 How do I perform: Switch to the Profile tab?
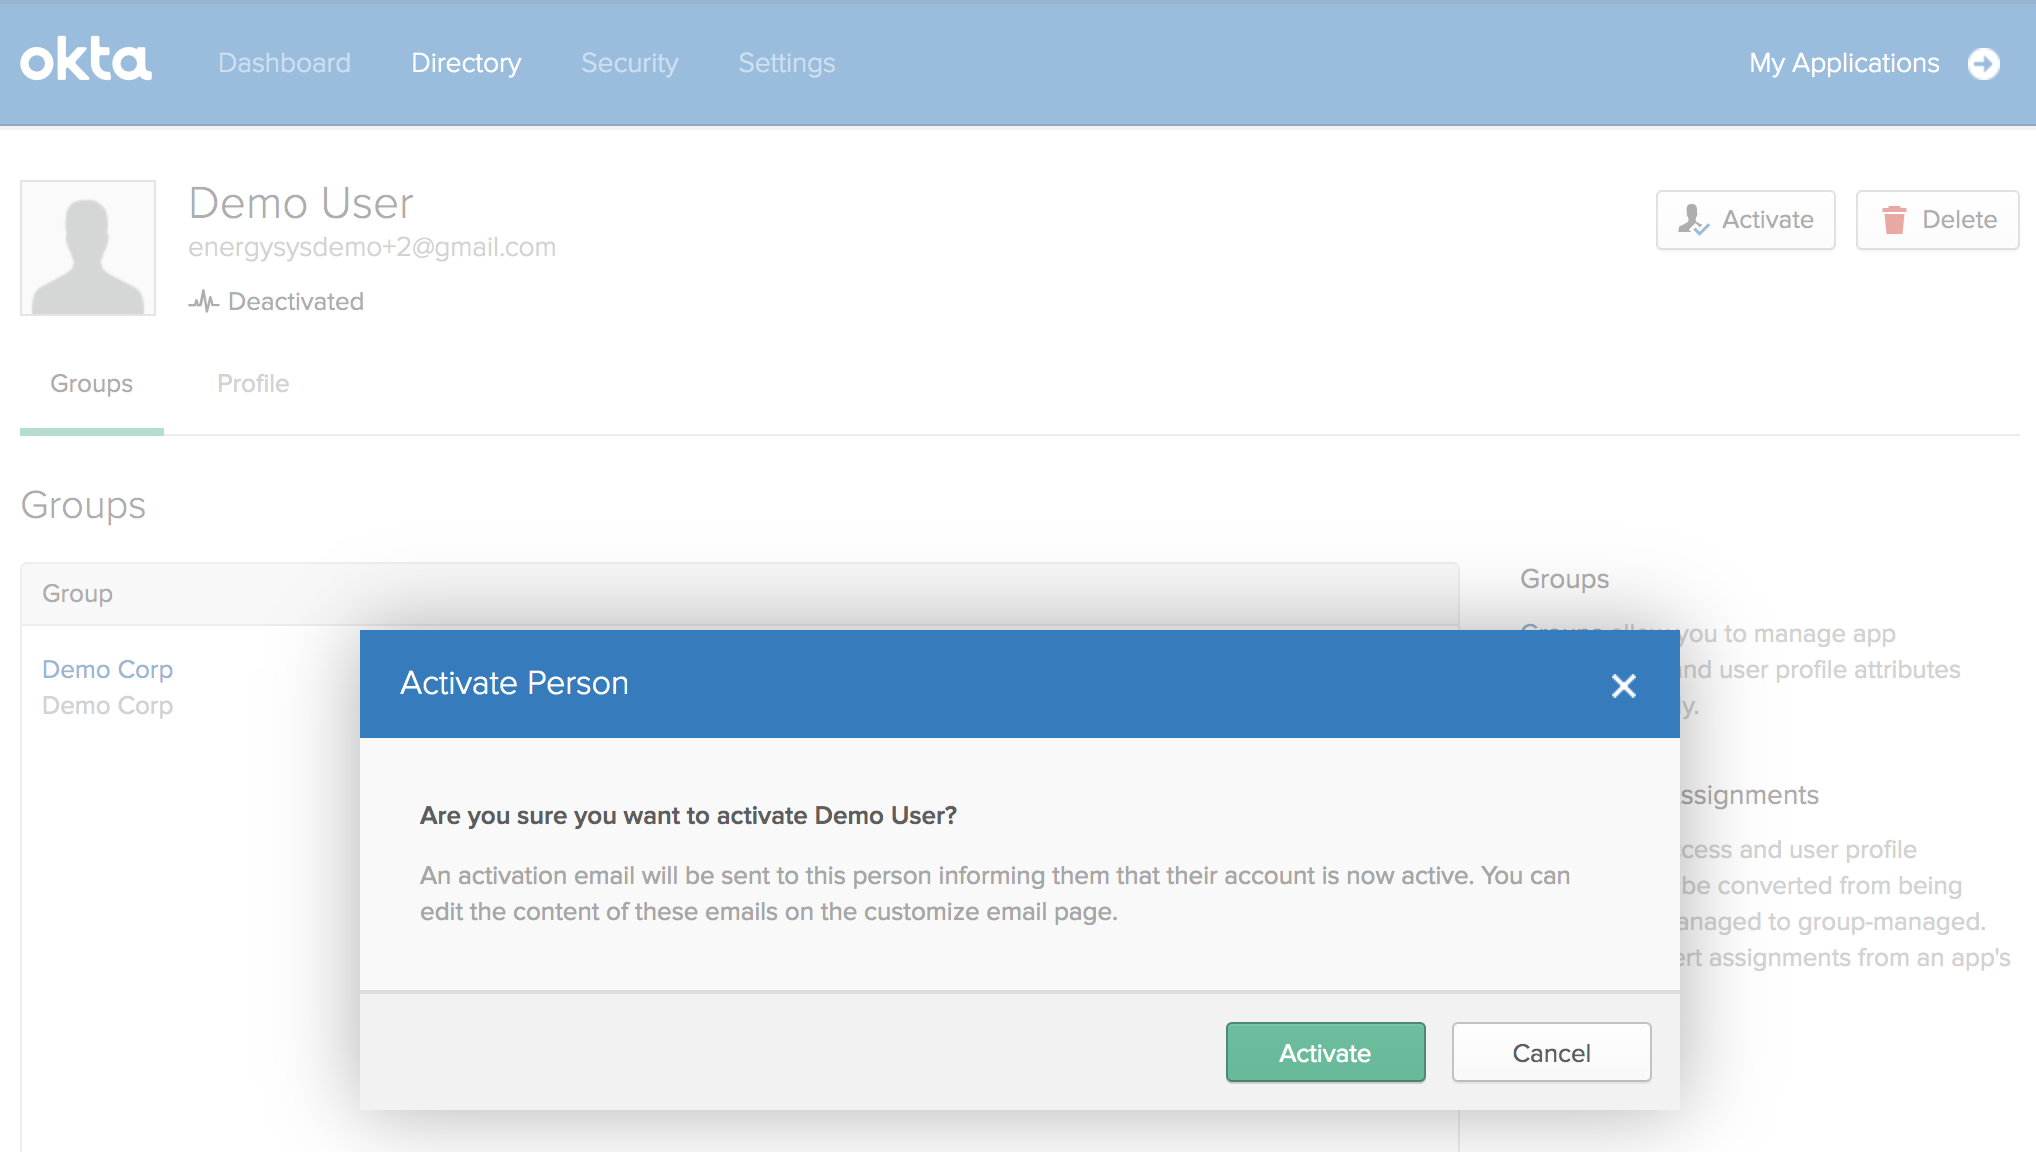tap(253, 384)
